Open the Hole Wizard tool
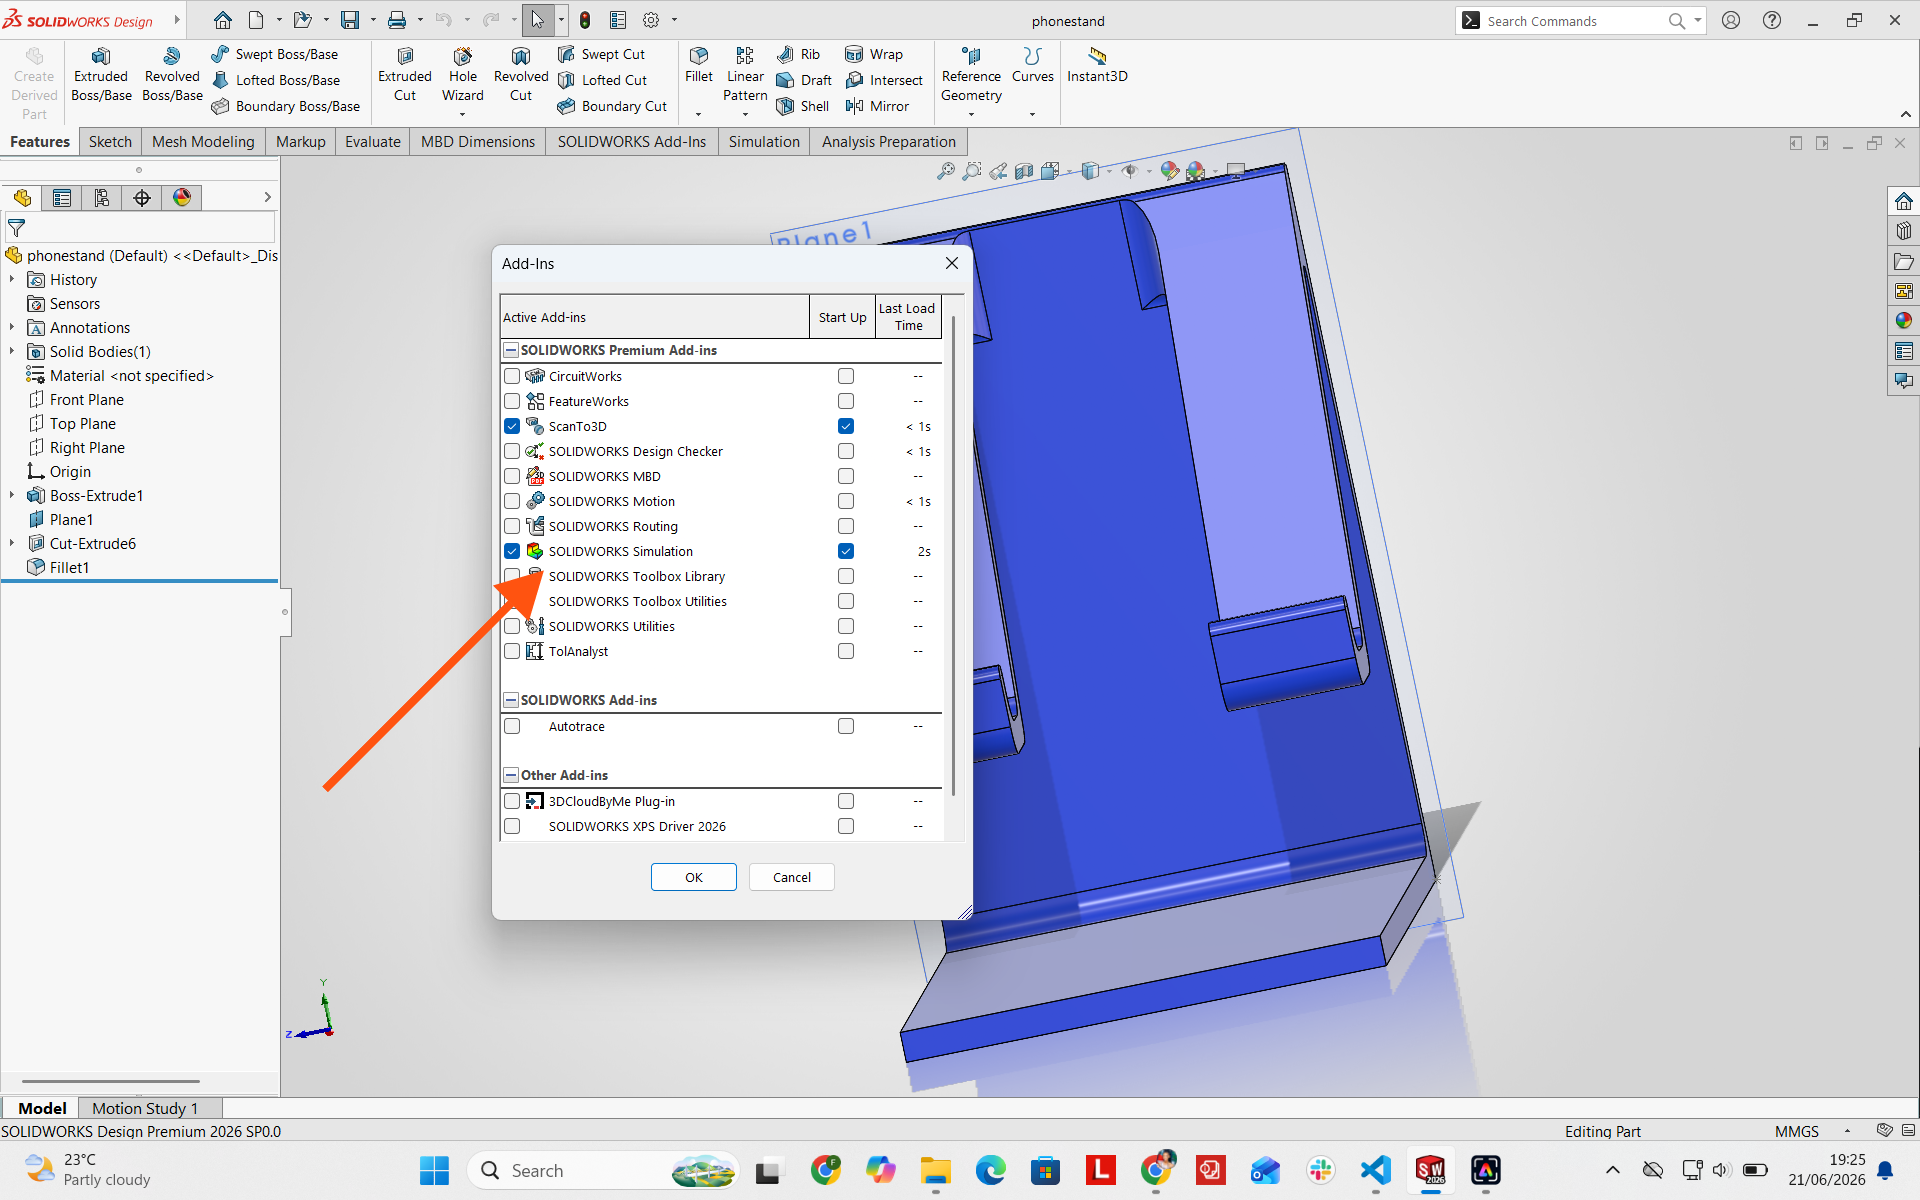The width and height of the screenshot is (1920, 1200). coord(463,75)
